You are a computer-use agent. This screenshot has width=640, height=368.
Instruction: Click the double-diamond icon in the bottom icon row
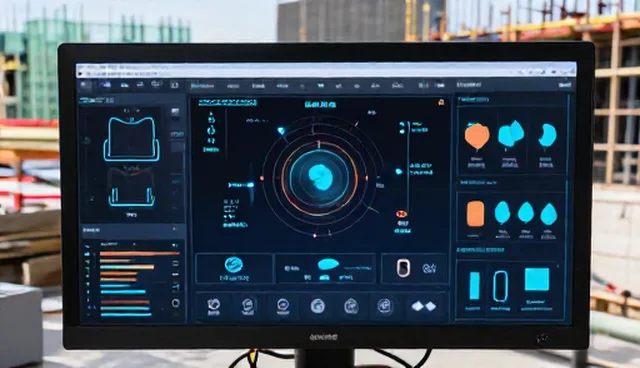coord(424,306)
